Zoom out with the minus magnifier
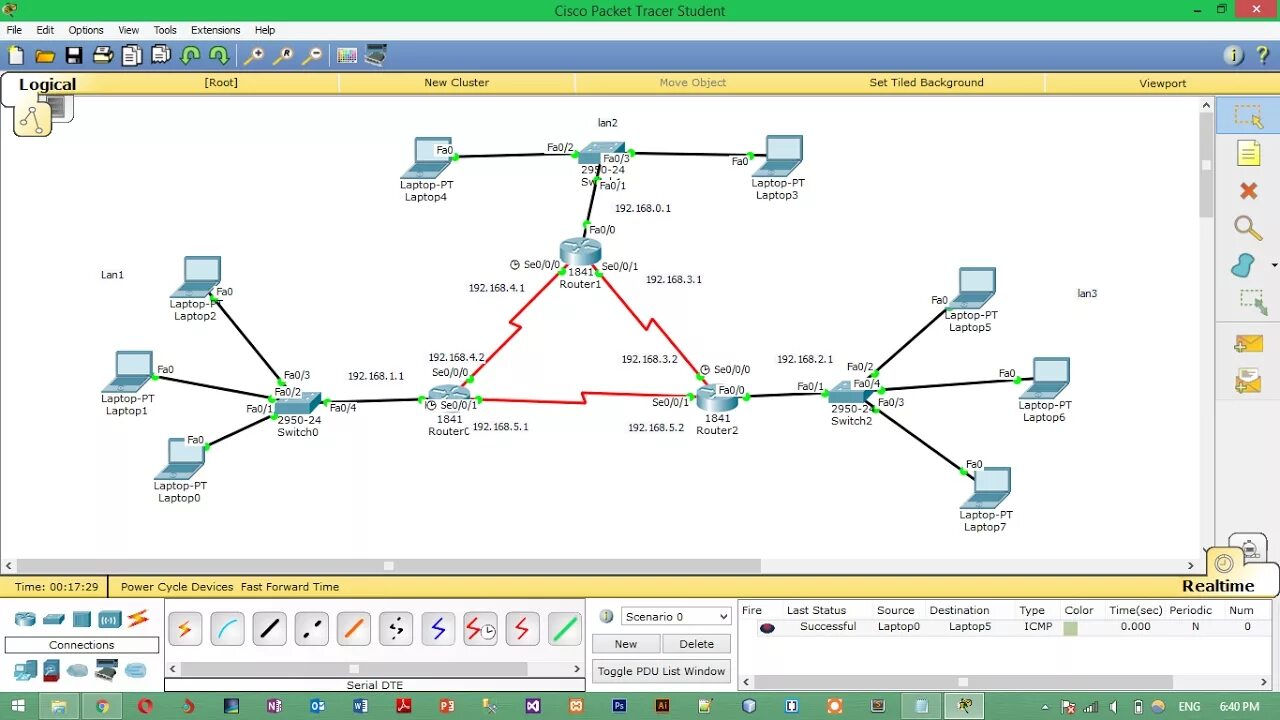1280x720 pixels. pyautogui.click(x=313, y=56)
